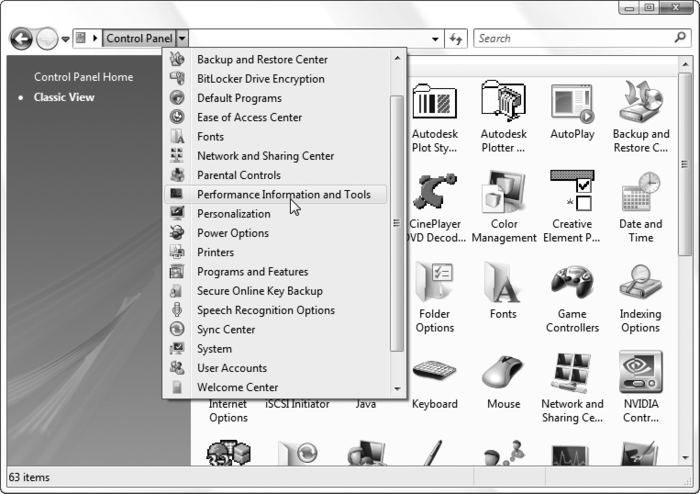The height and width of the screenshot is (494, 700).
Task: Click the Control Panel icon in address bar
Action: click(81, 38)
